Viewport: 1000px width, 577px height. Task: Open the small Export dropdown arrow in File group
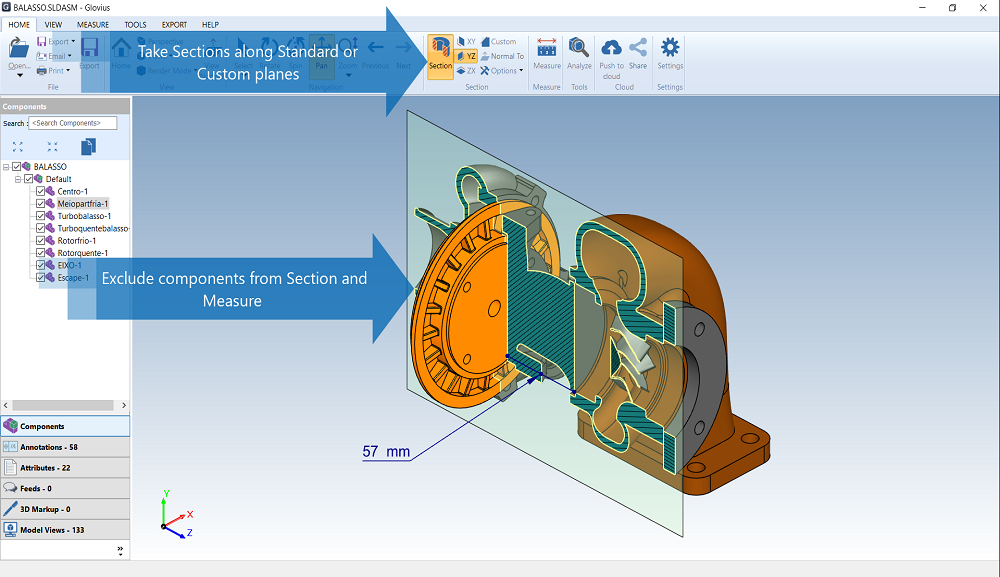[x=73, y=41]
